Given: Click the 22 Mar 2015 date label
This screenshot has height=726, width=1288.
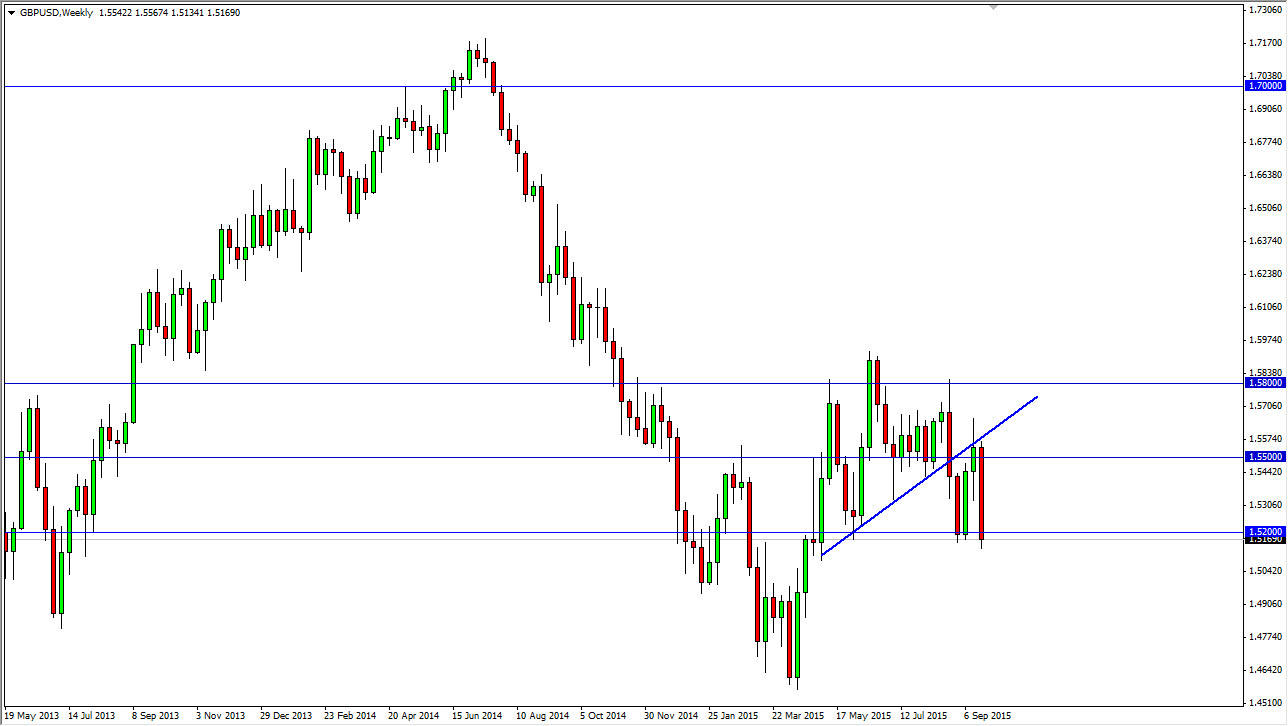Looking at the screenshot, I should point(798,716).
